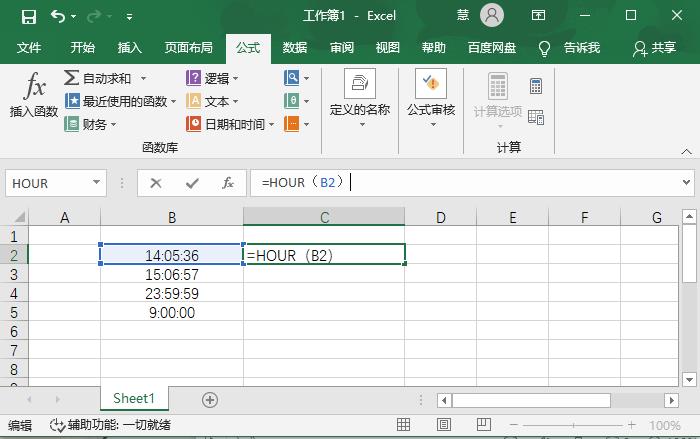
Task: Collapse the ribbon with the chevron
Action: click(687, 152)
